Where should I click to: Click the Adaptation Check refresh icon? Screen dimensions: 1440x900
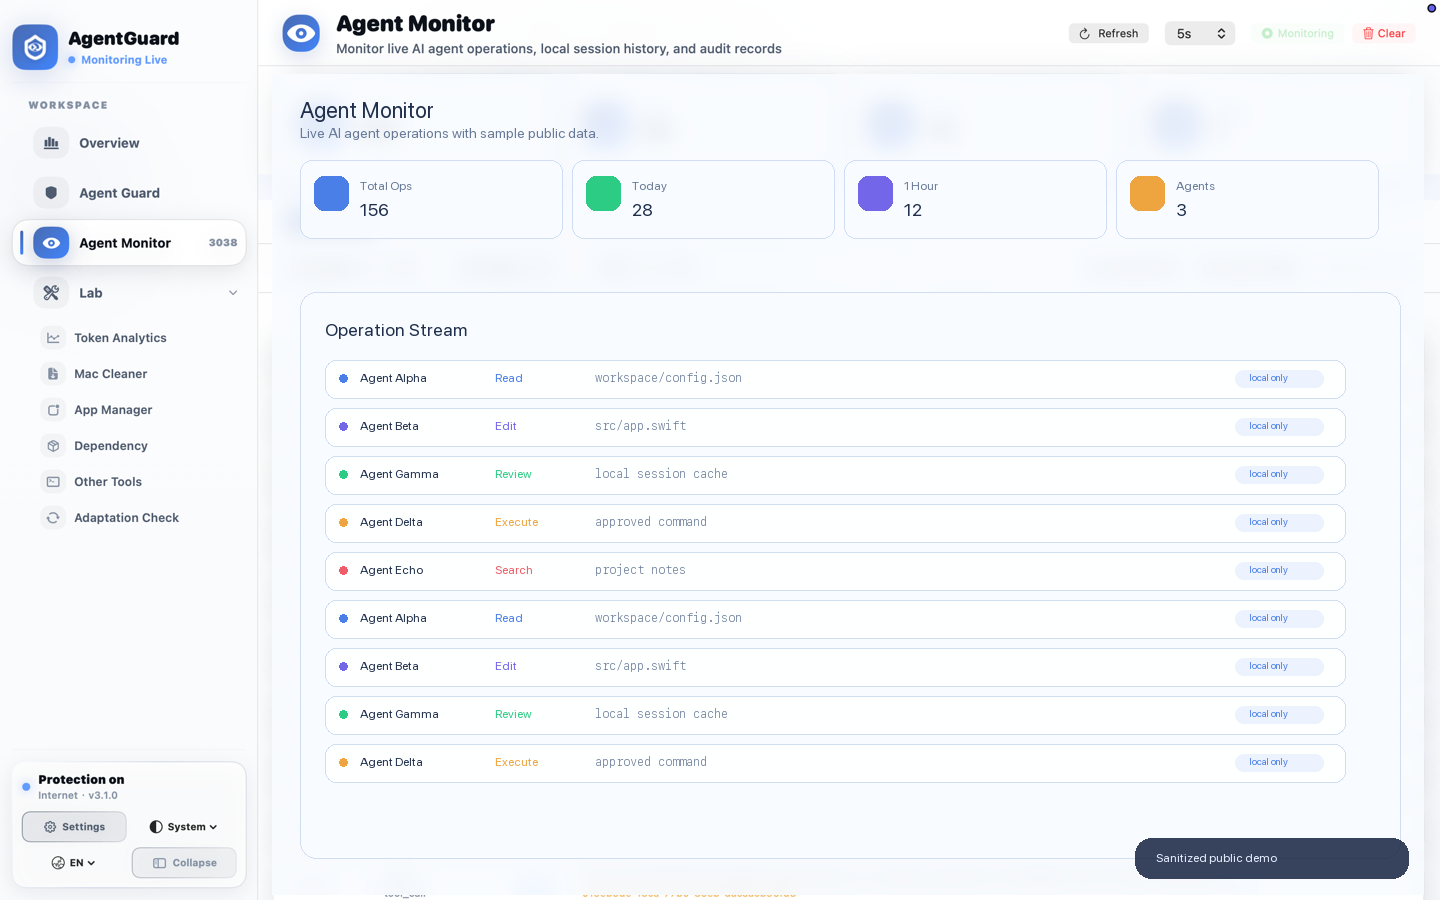point(53,518)
